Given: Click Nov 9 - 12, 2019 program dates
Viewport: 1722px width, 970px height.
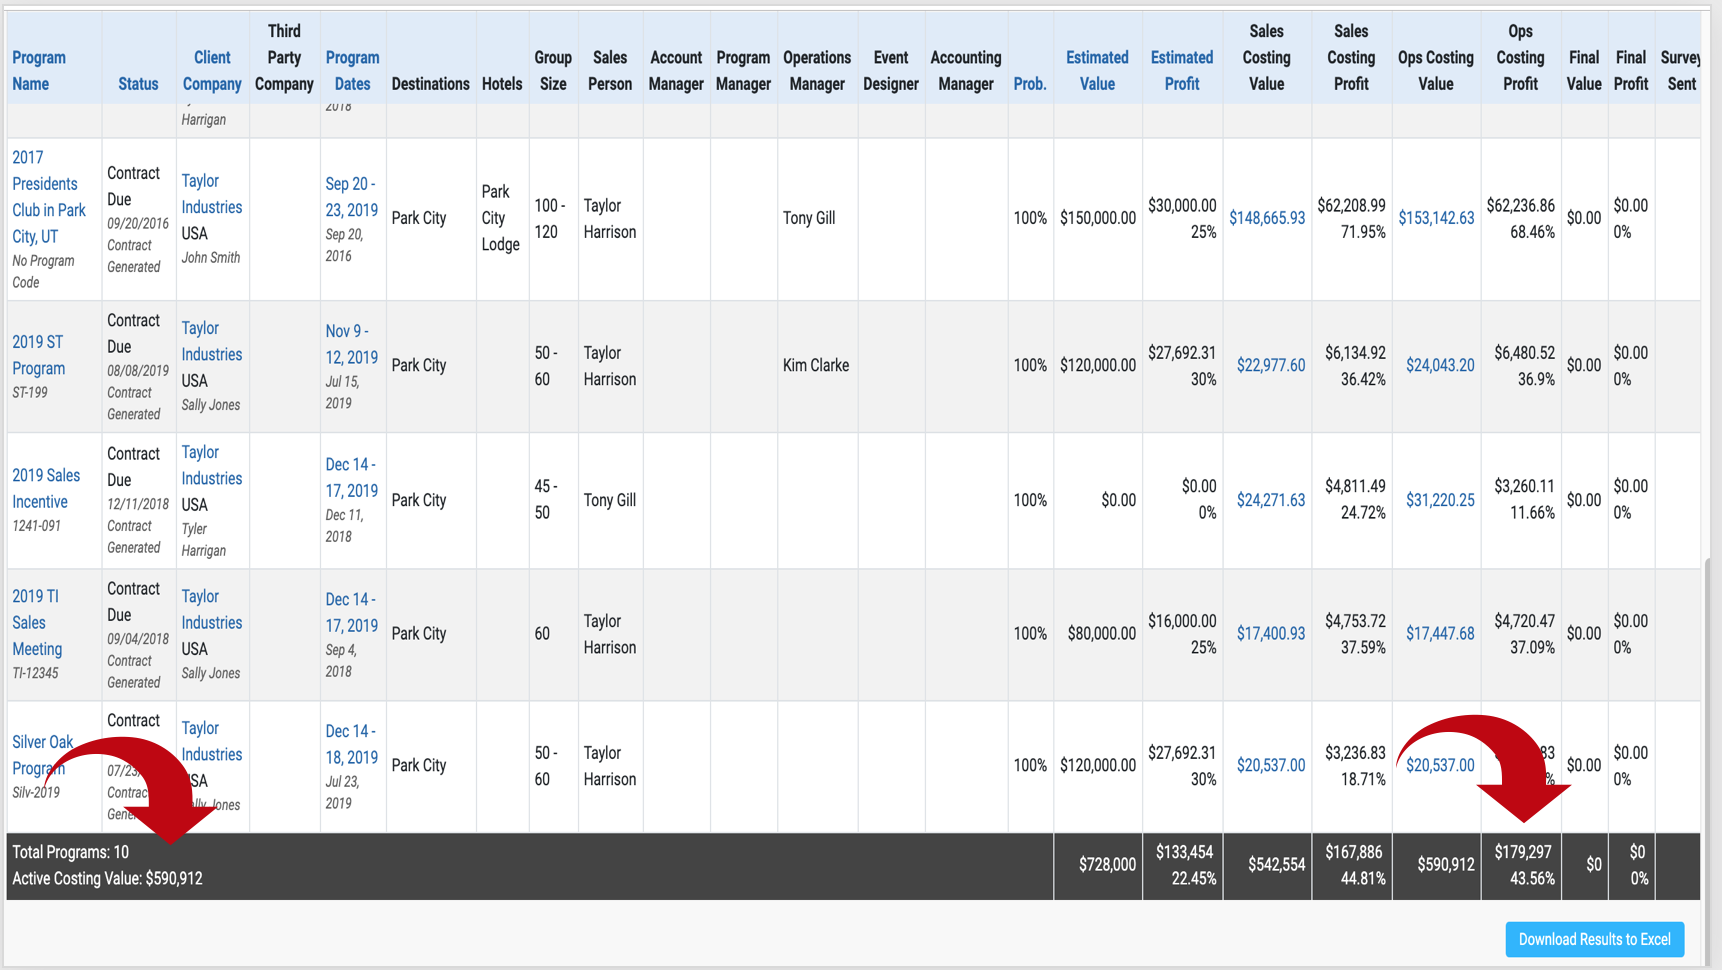Looking at the screenshot, I should (352, 344).
